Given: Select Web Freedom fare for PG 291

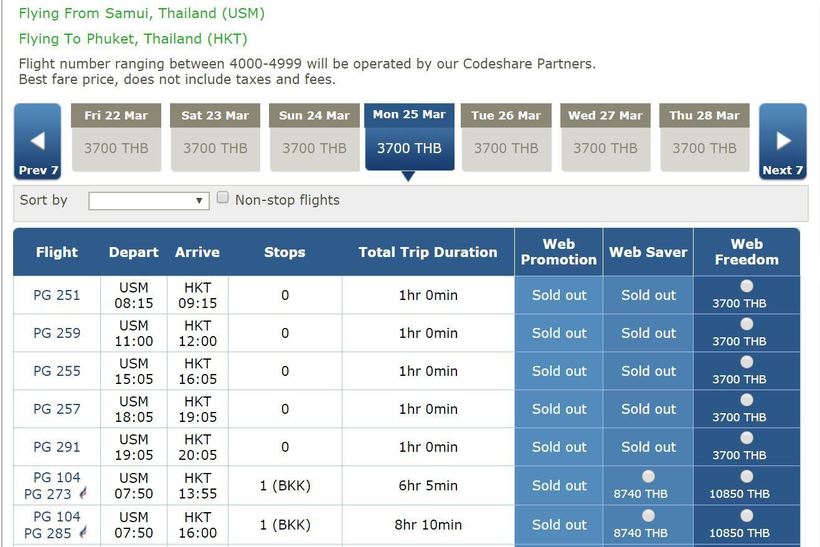Looking at the screenshot, I should coord(746,438).
